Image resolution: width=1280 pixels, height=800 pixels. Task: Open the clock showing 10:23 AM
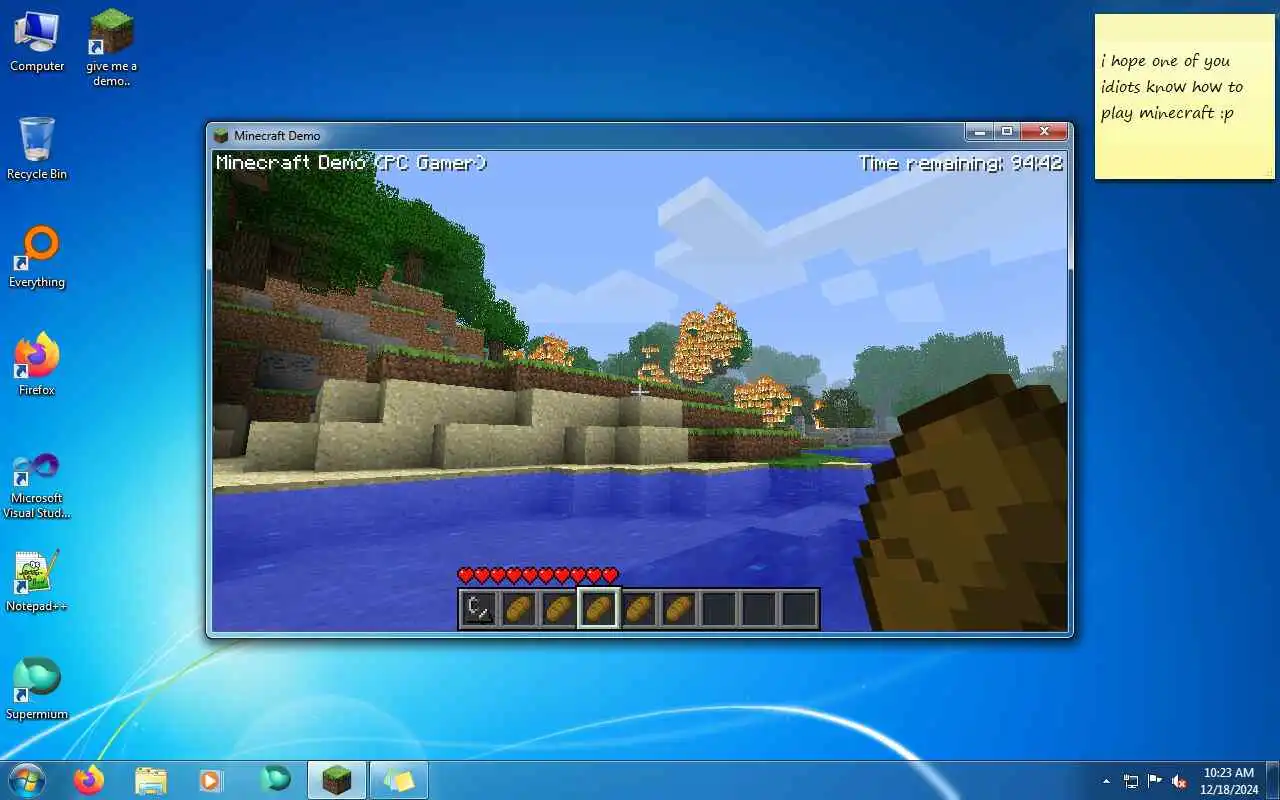point(1229,781)
